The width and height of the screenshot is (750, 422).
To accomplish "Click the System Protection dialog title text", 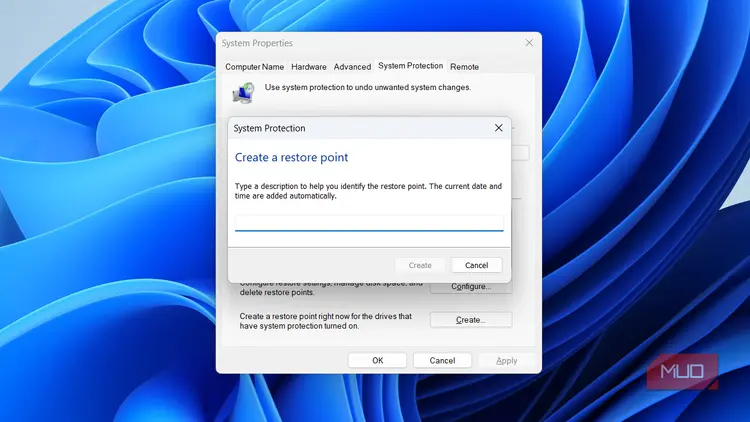I will click(269, 128).
